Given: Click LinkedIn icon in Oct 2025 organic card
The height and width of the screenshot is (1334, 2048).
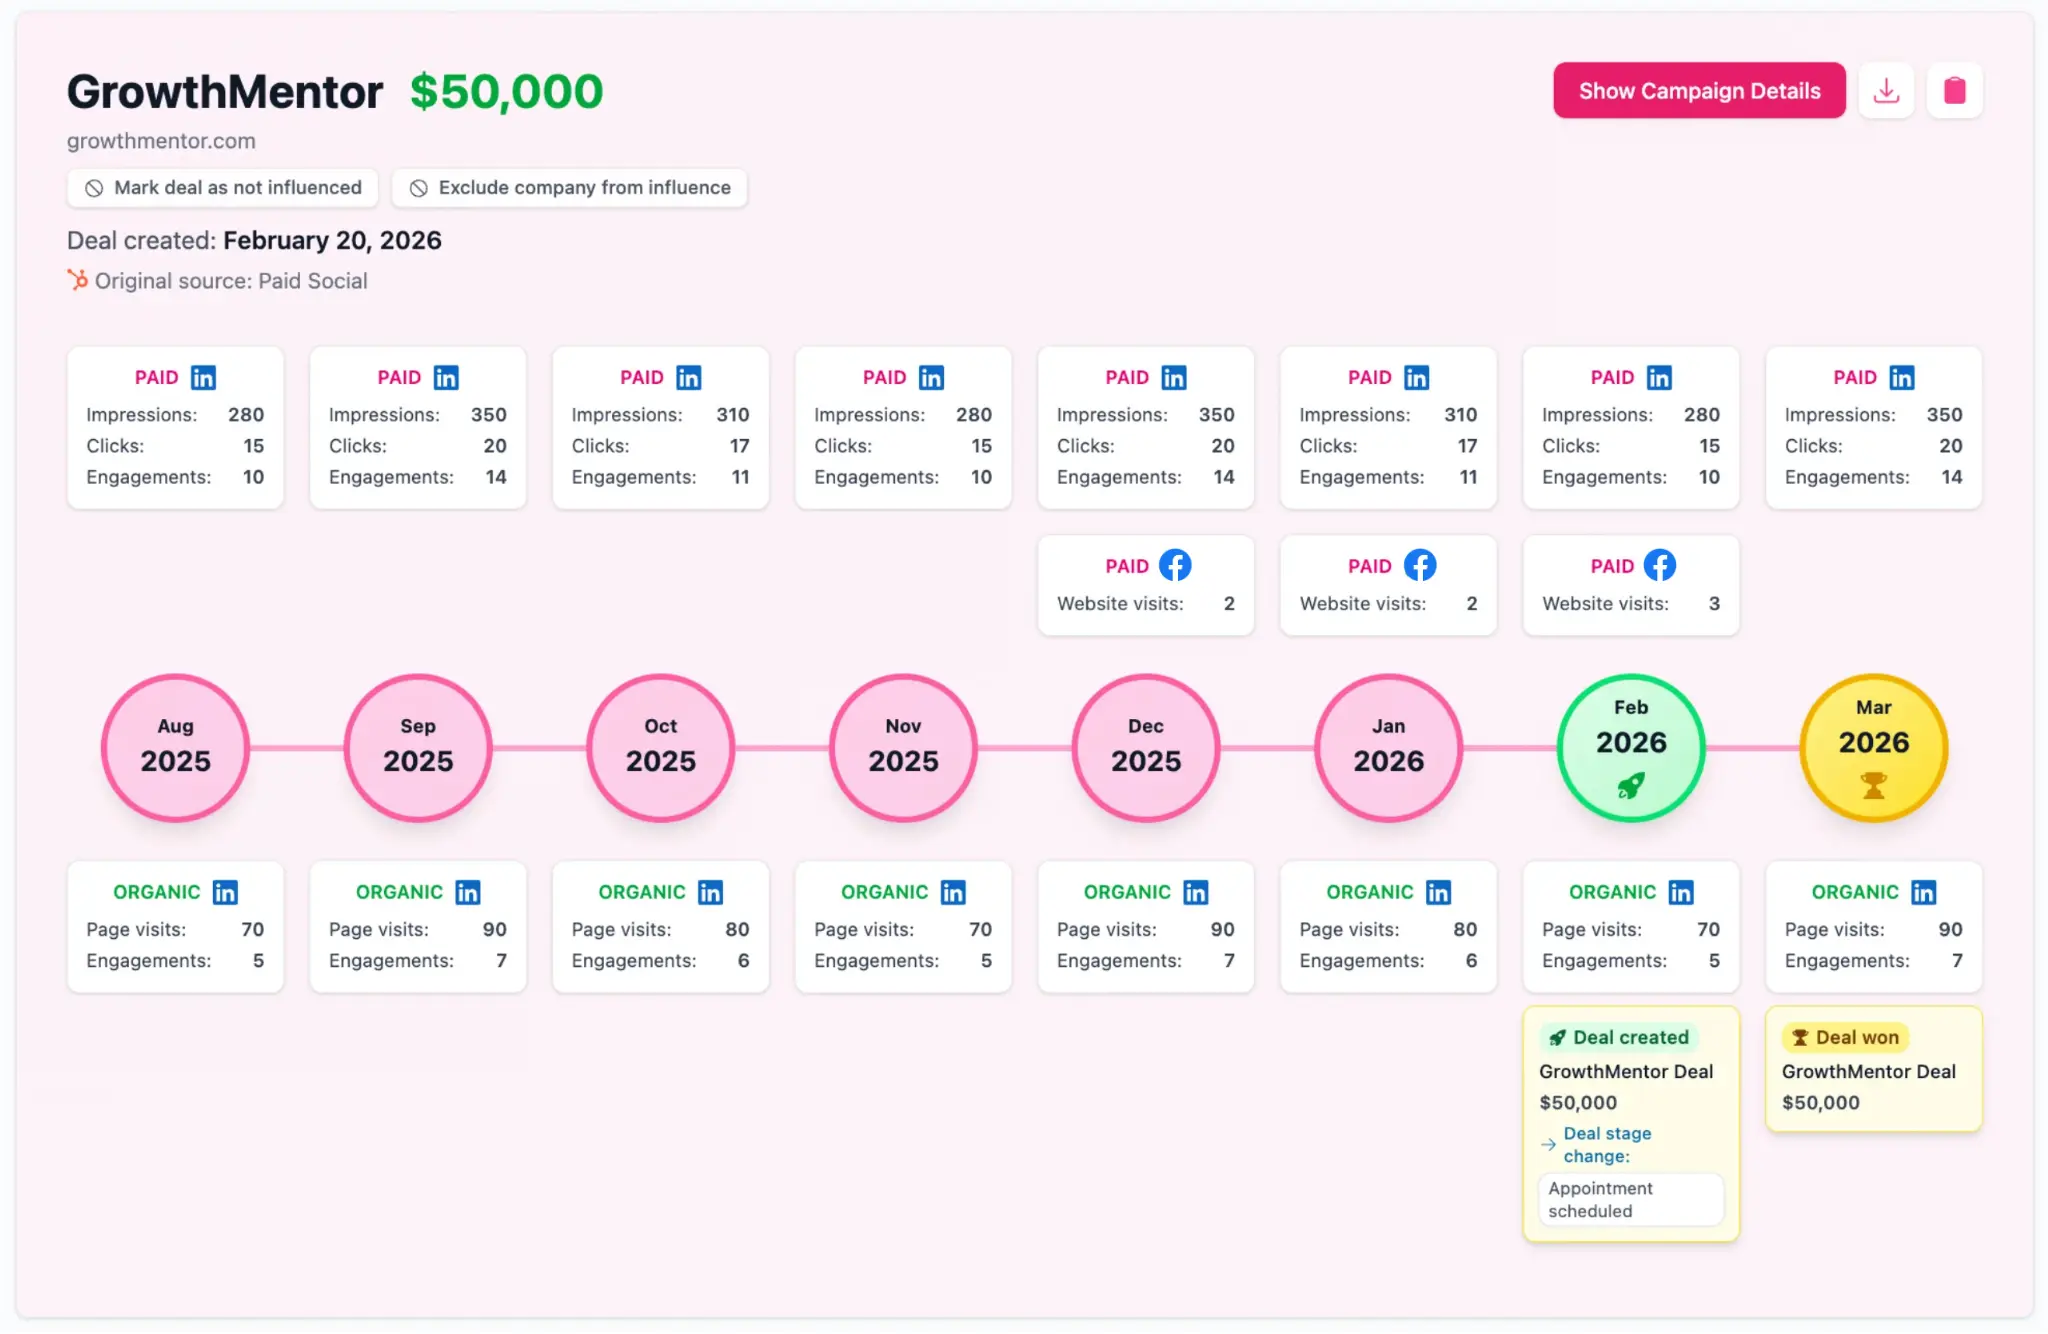Looking at the screenshot, I should [710, 892].
